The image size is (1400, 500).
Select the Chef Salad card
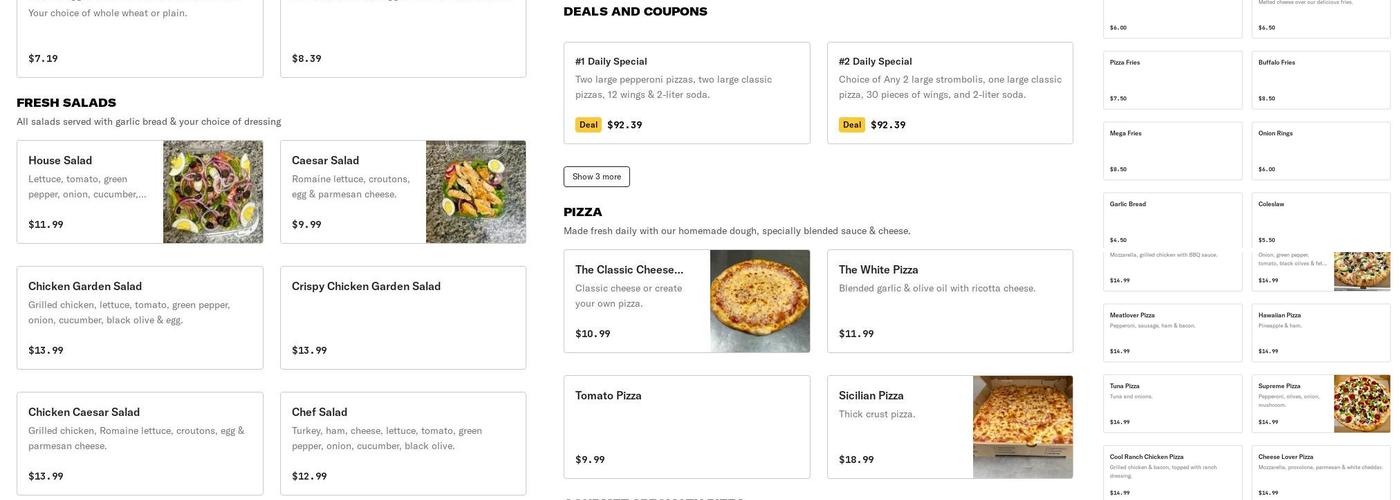[x=403, y=443]
